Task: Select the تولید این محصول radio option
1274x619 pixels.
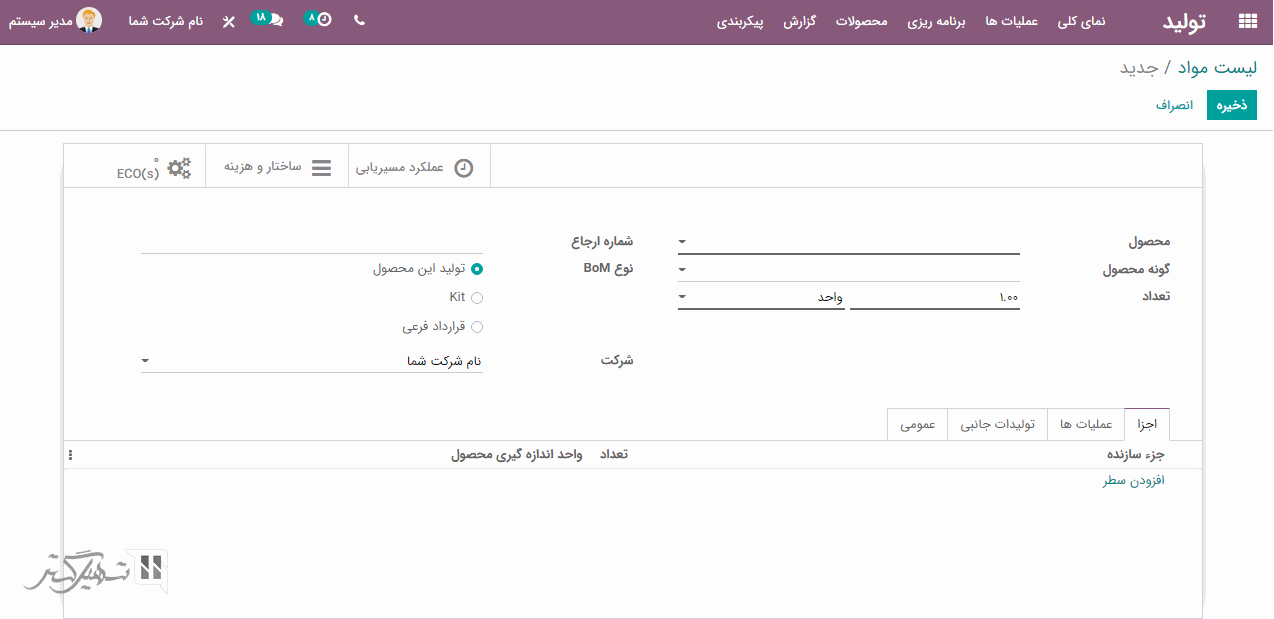Action: [477, 268]
